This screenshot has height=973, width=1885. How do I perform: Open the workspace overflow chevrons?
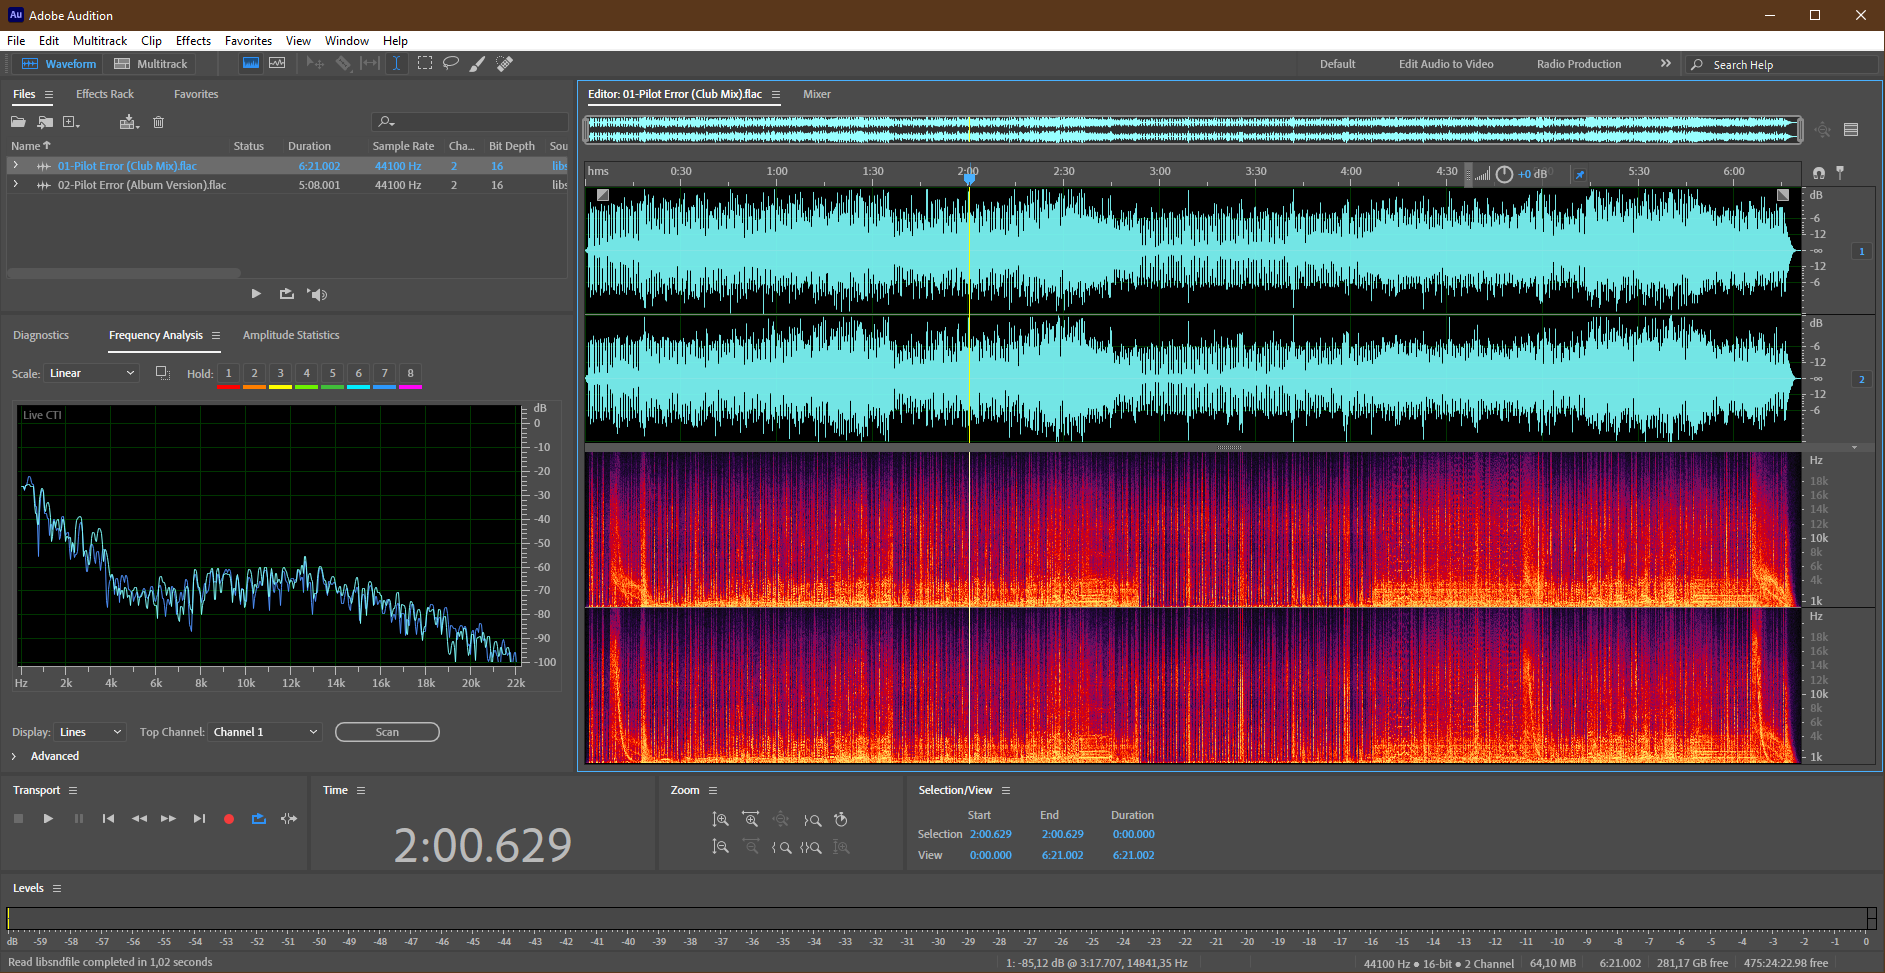[1665, 63]
